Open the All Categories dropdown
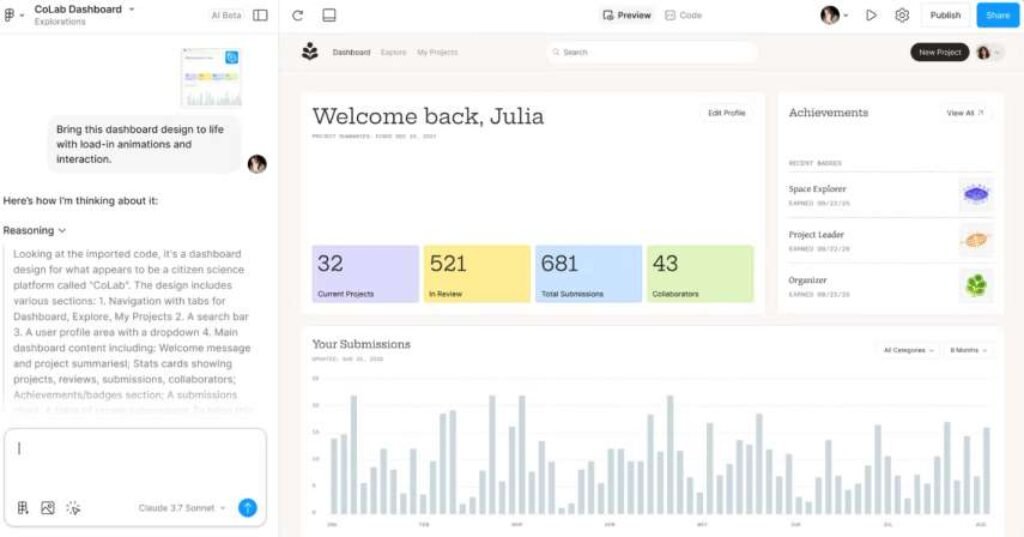The width and height of the screenshot is (1024, 537). click(908, 350)
